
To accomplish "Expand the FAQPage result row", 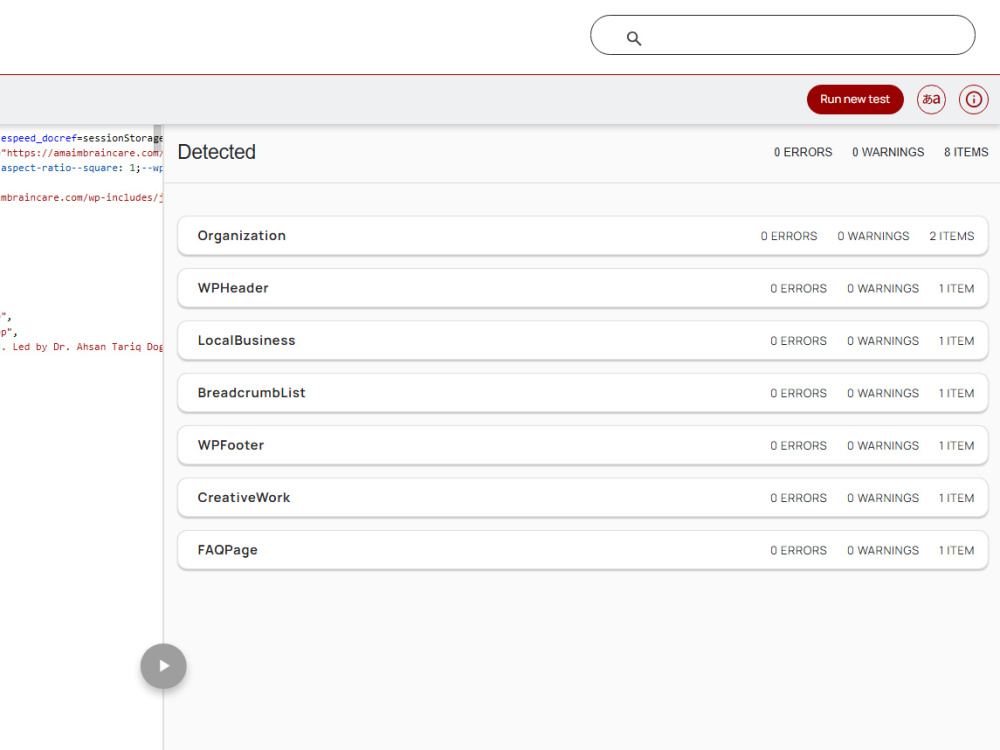I will pos(582,550).
